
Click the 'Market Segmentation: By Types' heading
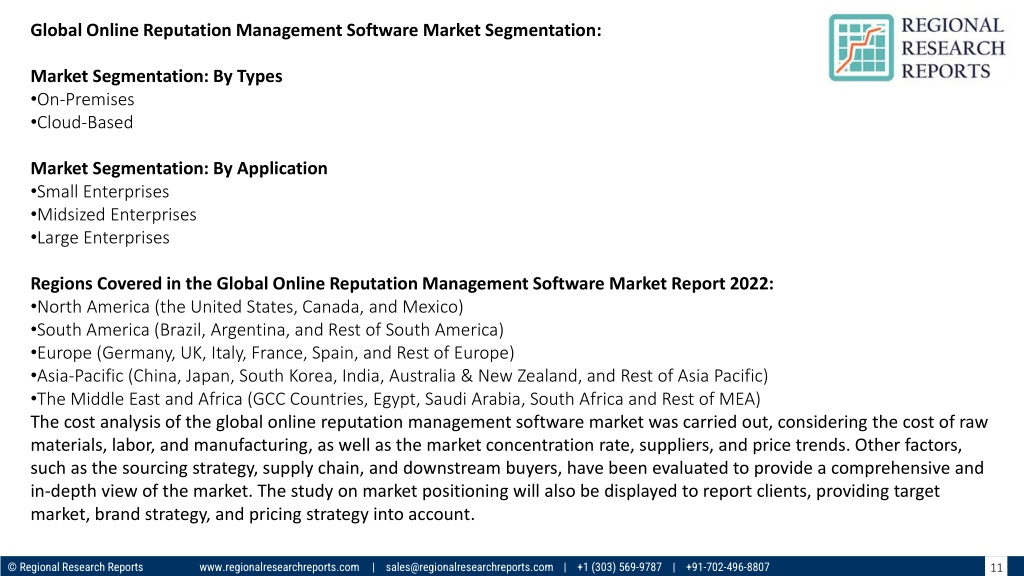tap(156, 76)
